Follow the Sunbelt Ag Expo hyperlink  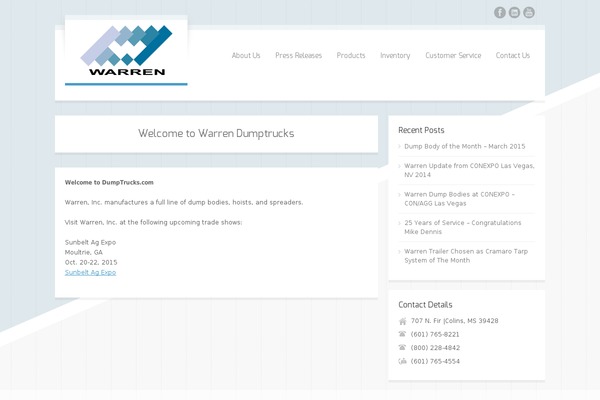(90, 273)
